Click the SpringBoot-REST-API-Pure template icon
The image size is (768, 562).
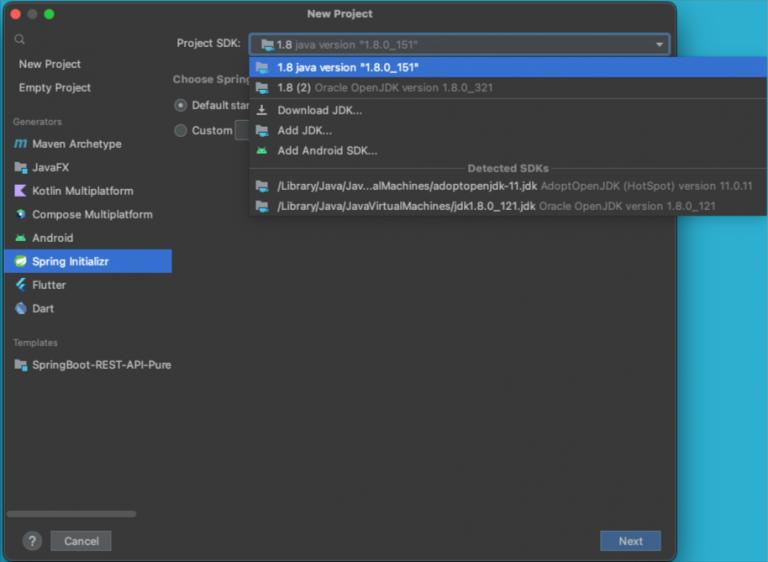click(21, 365)
